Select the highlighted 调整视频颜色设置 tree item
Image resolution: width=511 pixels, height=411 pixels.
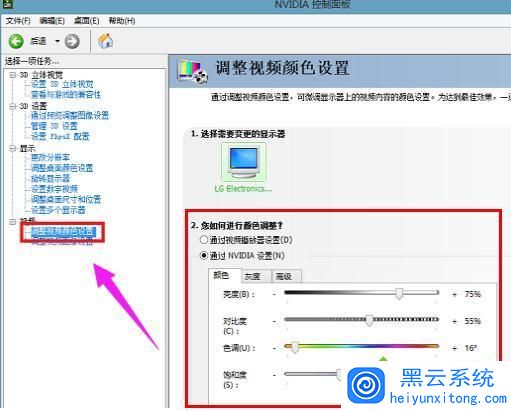pos(63,232)
